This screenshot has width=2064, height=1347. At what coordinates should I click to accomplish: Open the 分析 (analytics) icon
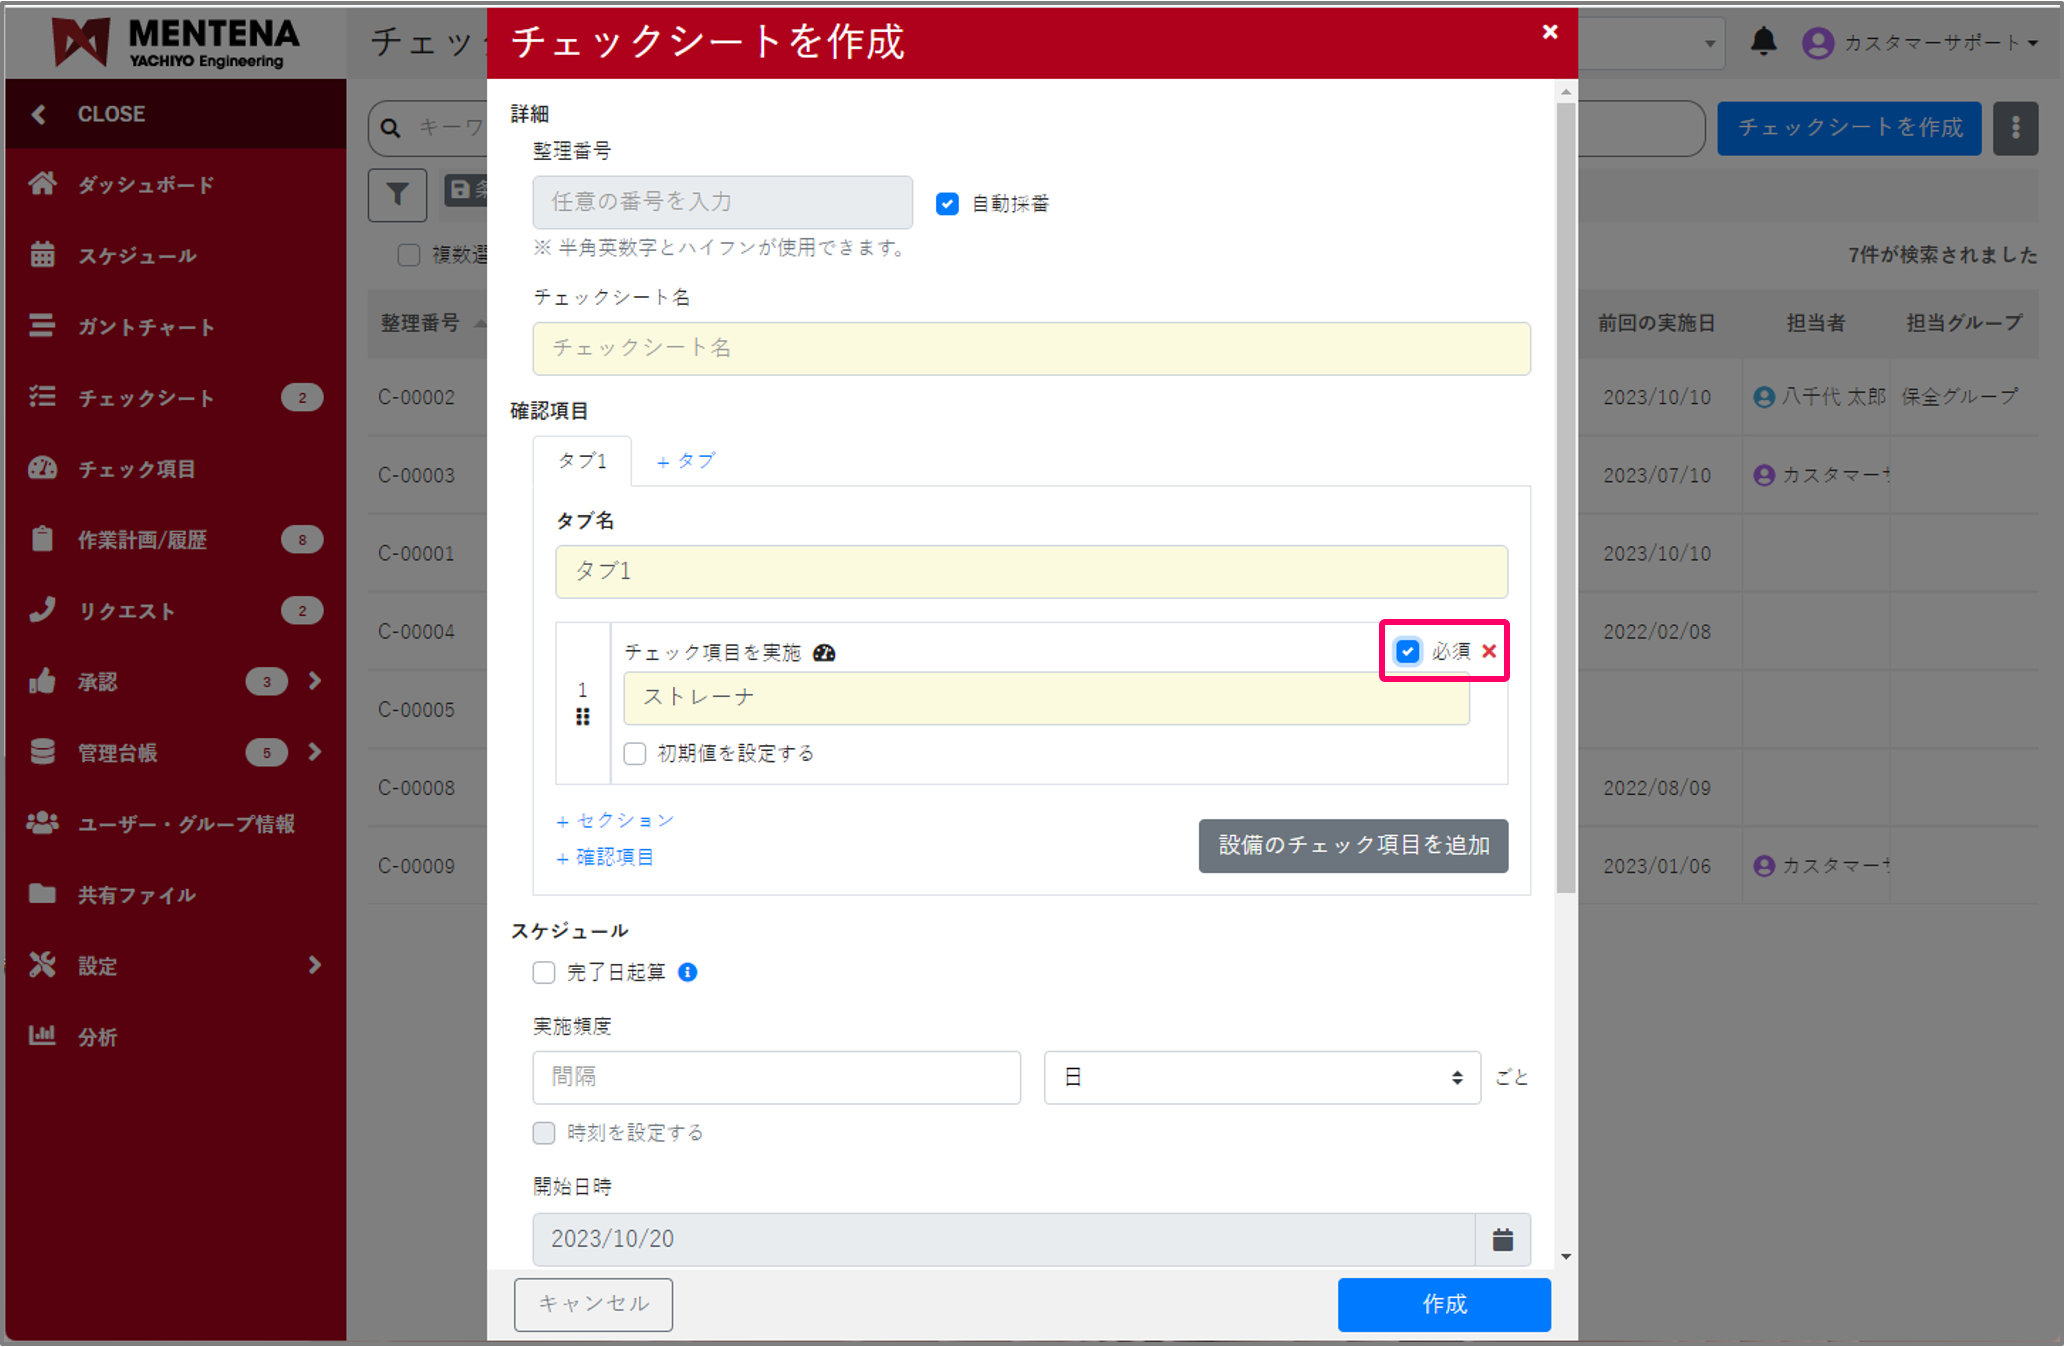pos(43,1036)
